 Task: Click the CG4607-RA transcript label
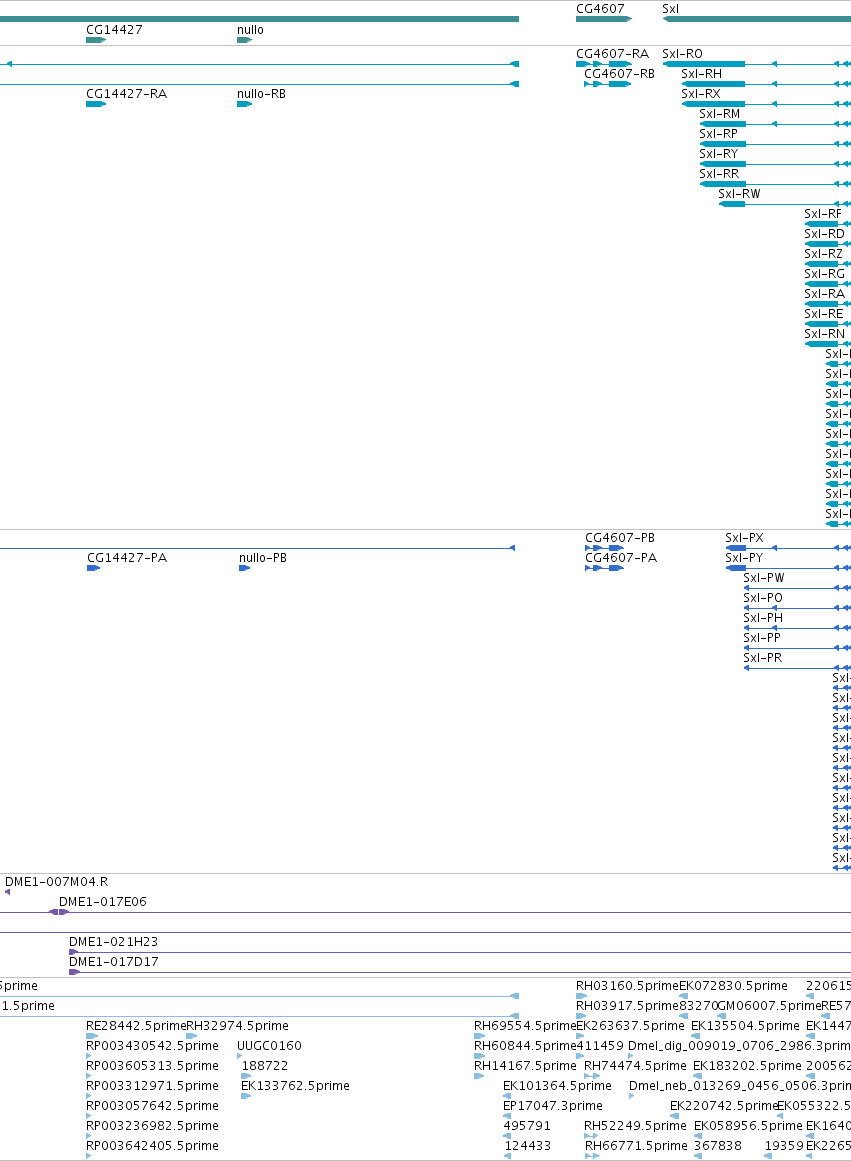pos(613,54)
